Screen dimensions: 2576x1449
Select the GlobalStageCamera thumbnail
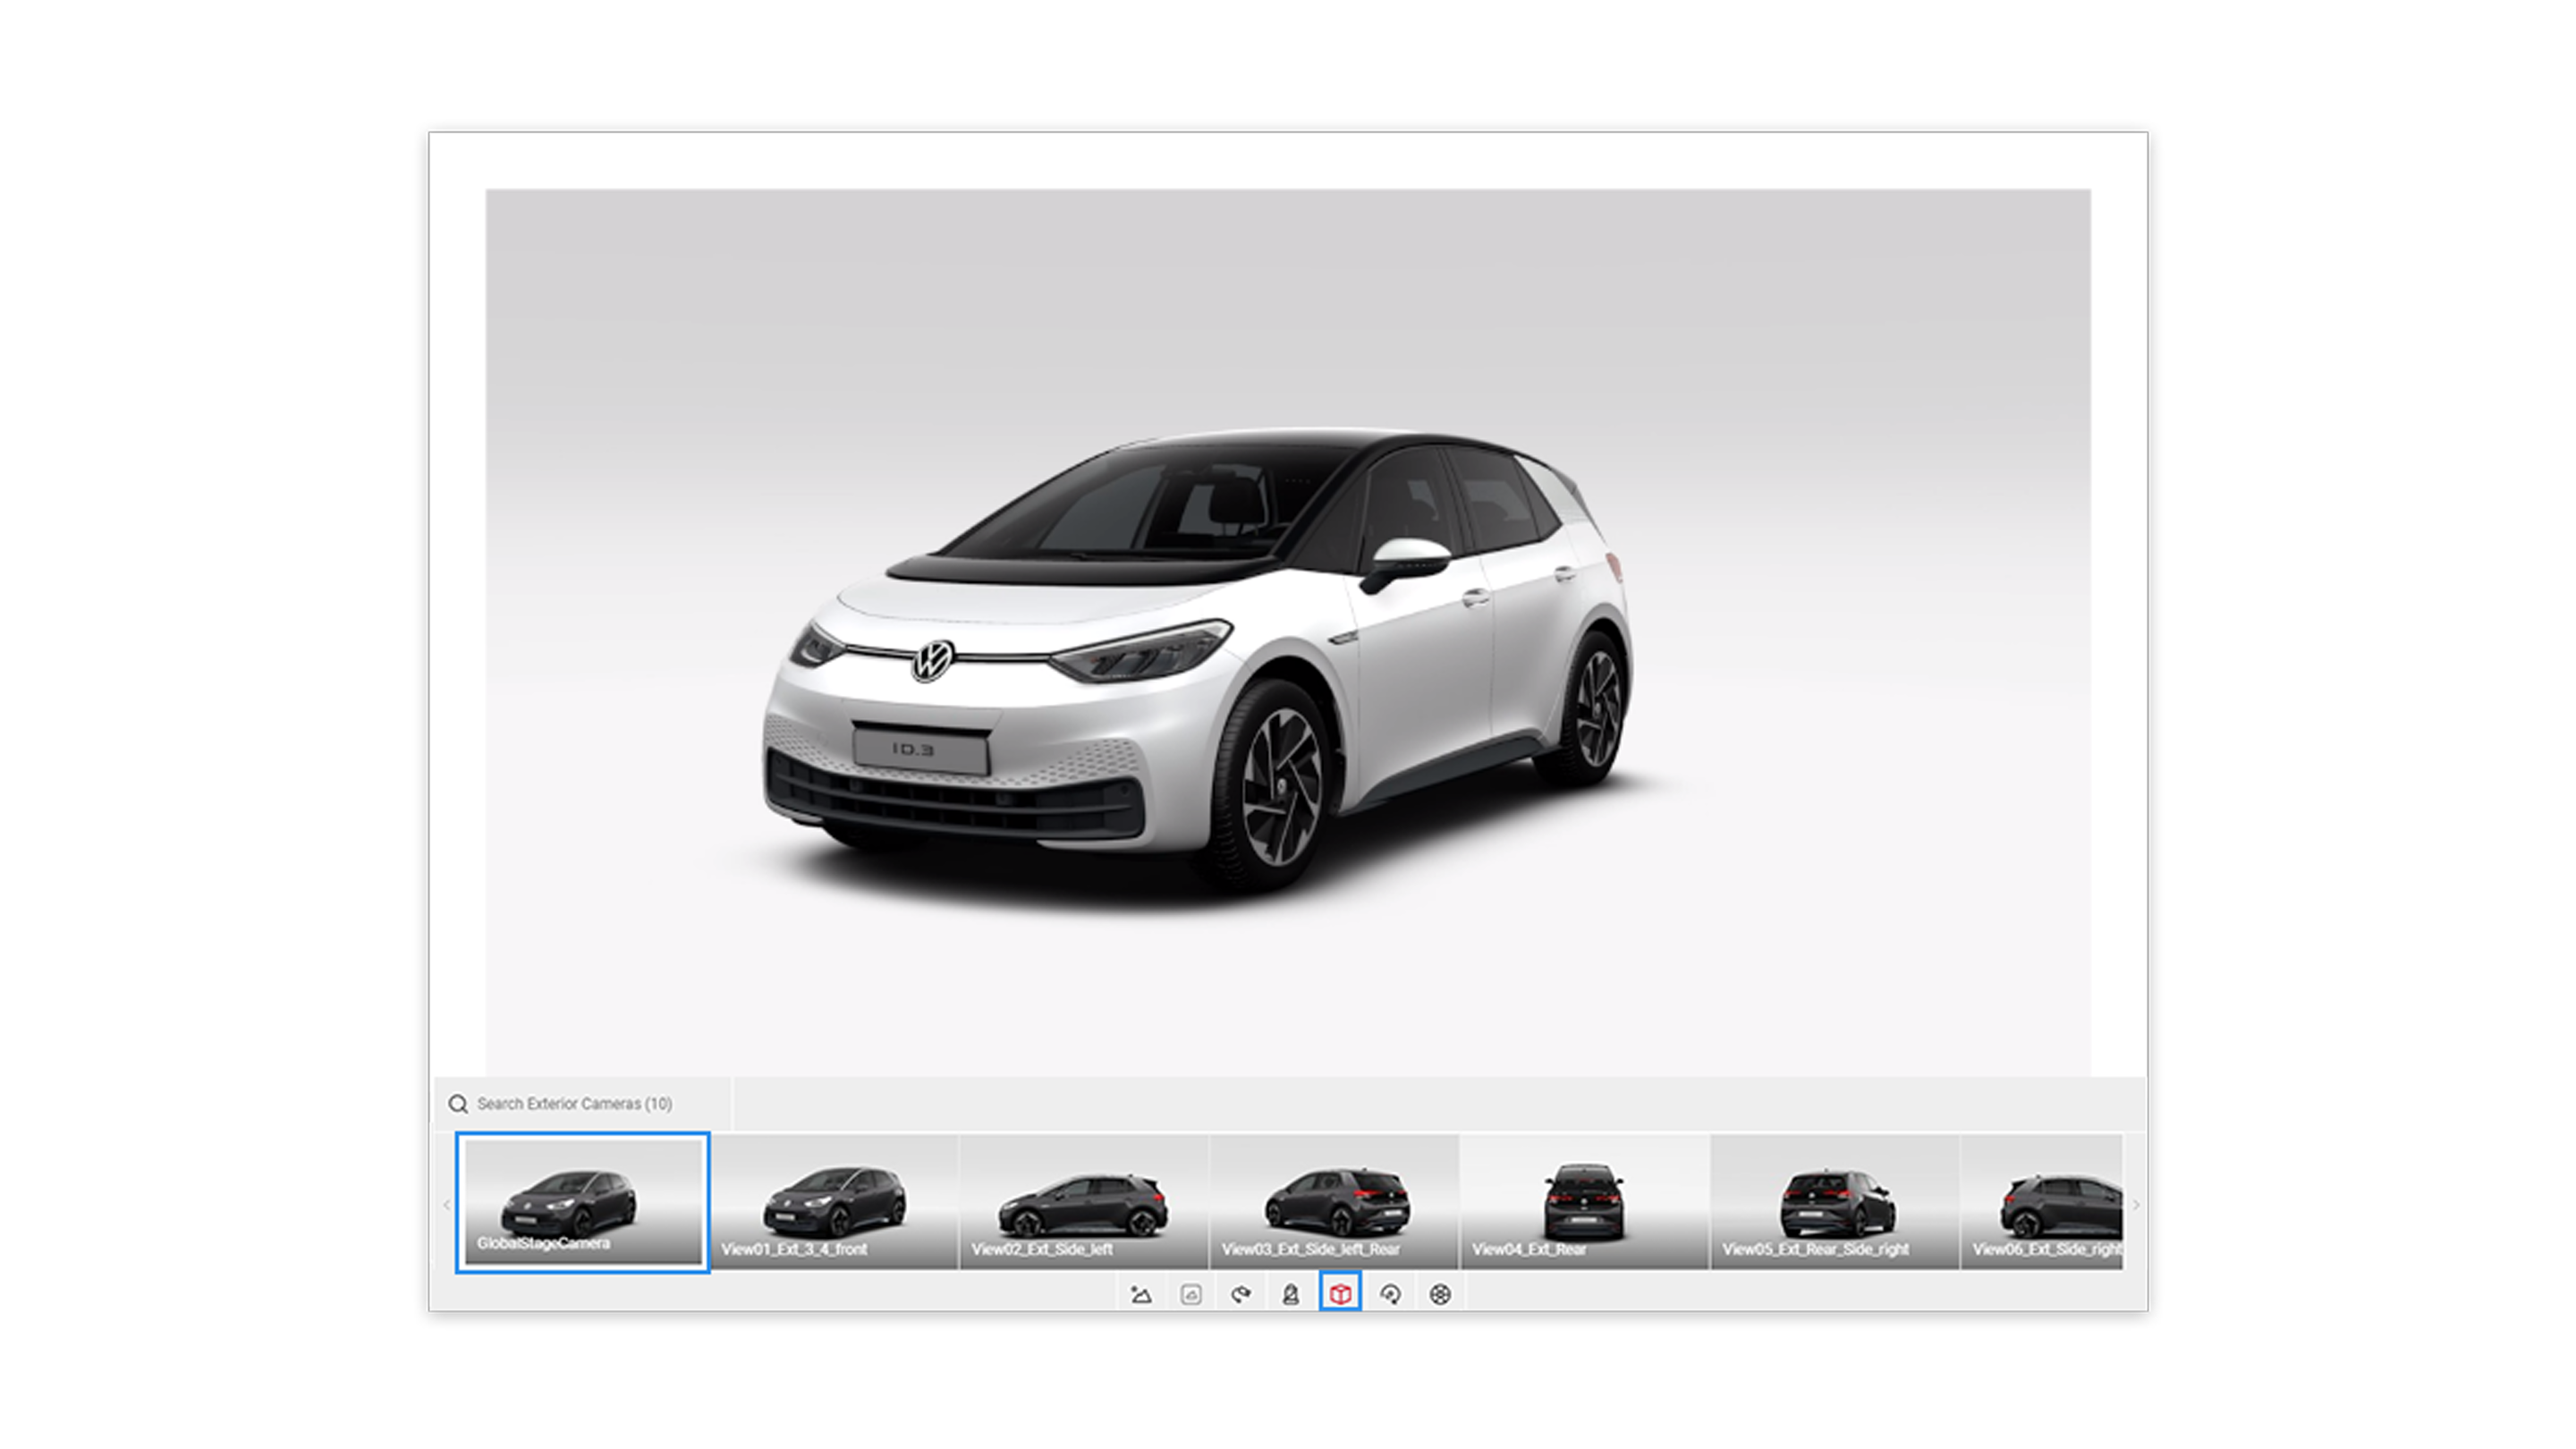pyautogui.click(x=583, y=1203)
